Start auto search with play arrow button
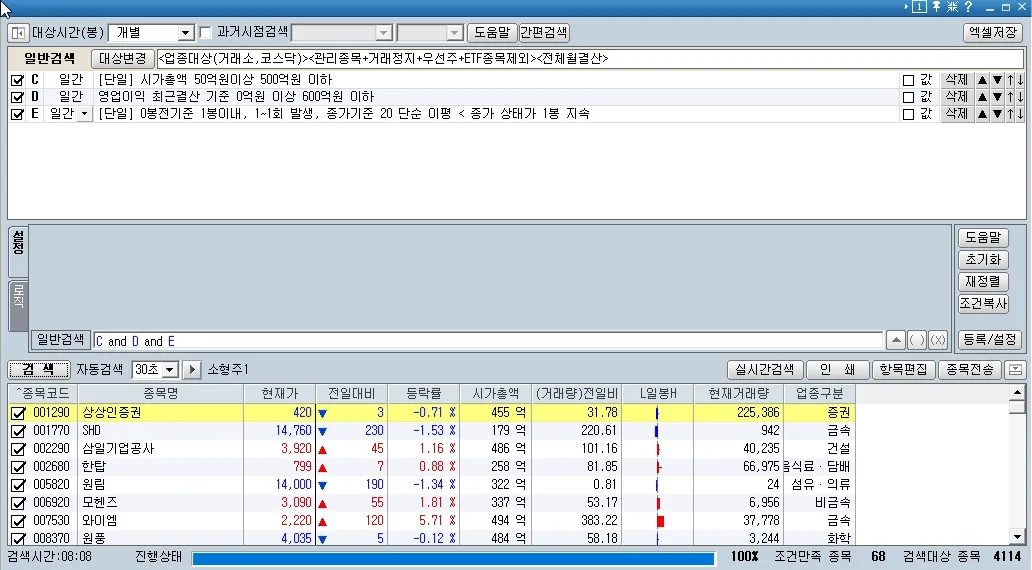 click(x=192, y=370)
